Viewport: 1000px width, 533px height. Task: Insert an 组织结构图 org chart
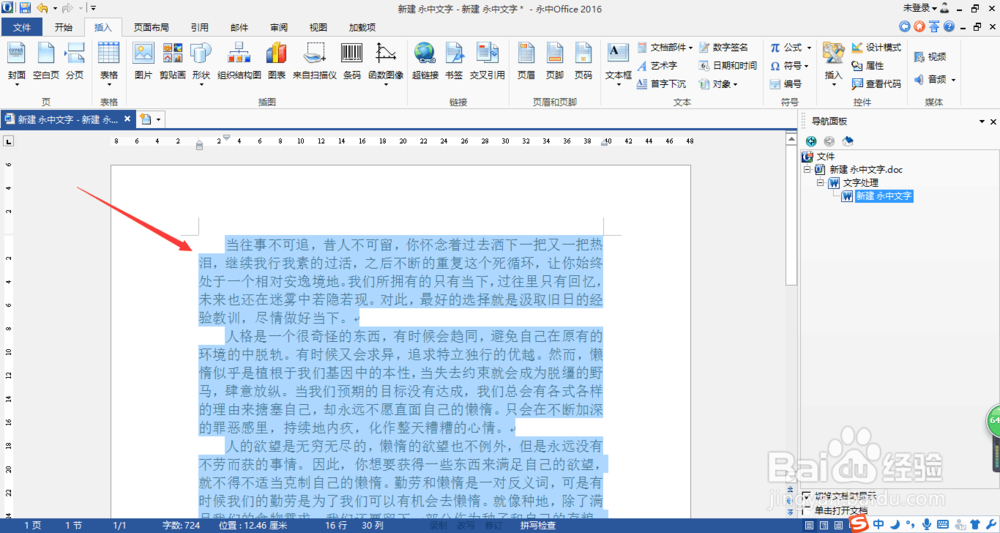[x=239, y=61]
